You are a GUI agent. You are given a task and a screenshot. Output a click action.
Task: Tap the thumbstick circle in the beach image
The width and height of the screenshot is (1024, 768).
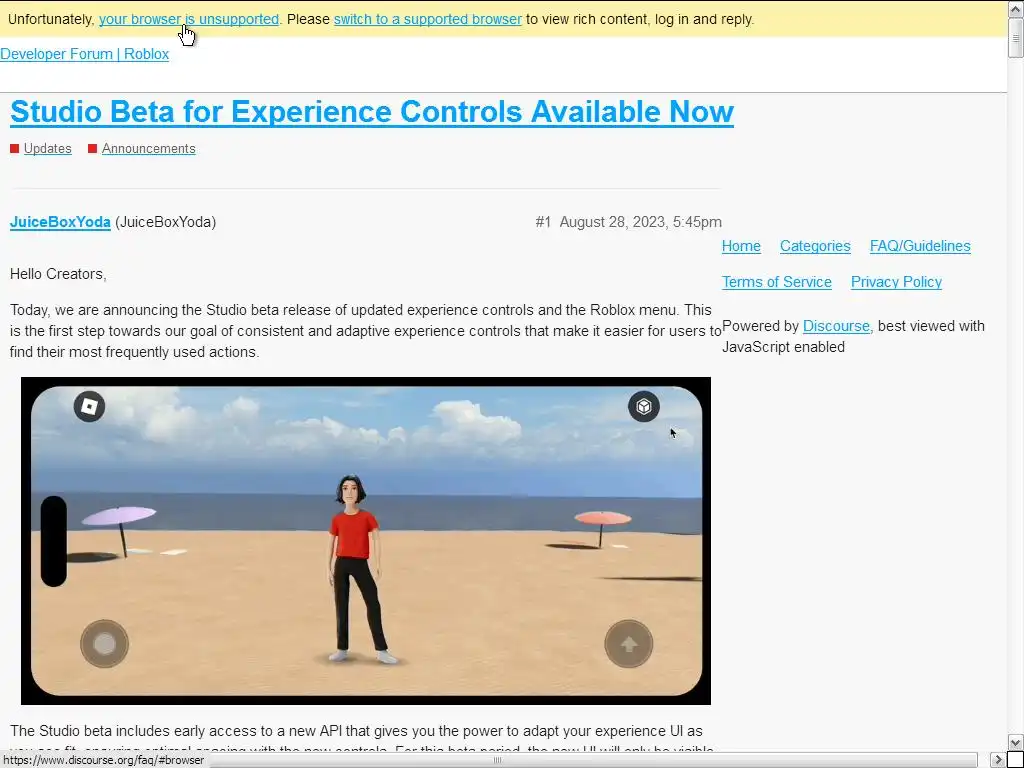click(104, 644)
